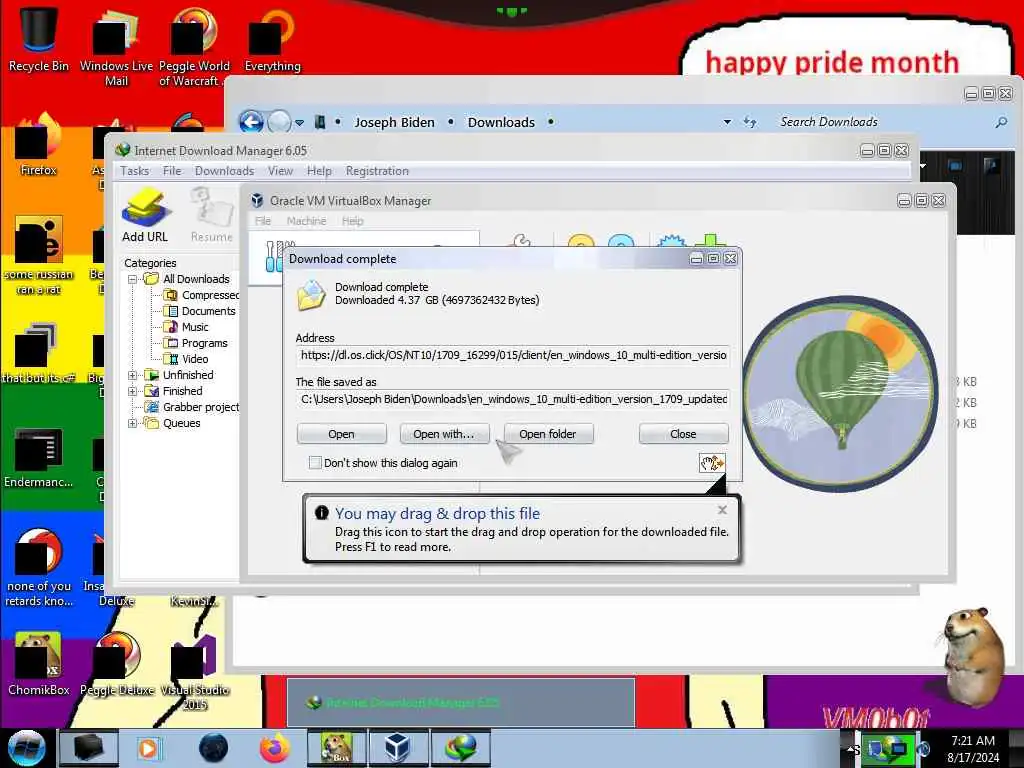1024x768 pixels.
Task: Select the Programs category
Action: 195,343
